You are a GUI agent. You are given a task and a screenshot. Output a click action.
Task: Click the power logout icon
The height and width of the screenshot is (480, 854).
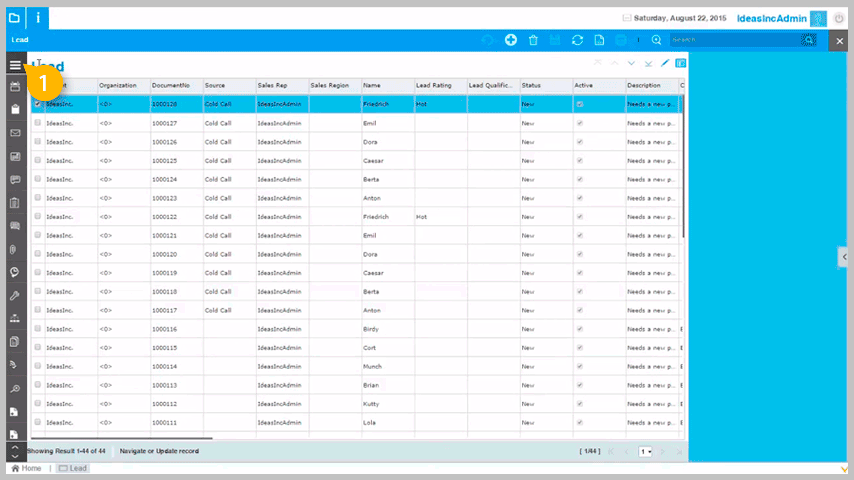coord(839,18)
